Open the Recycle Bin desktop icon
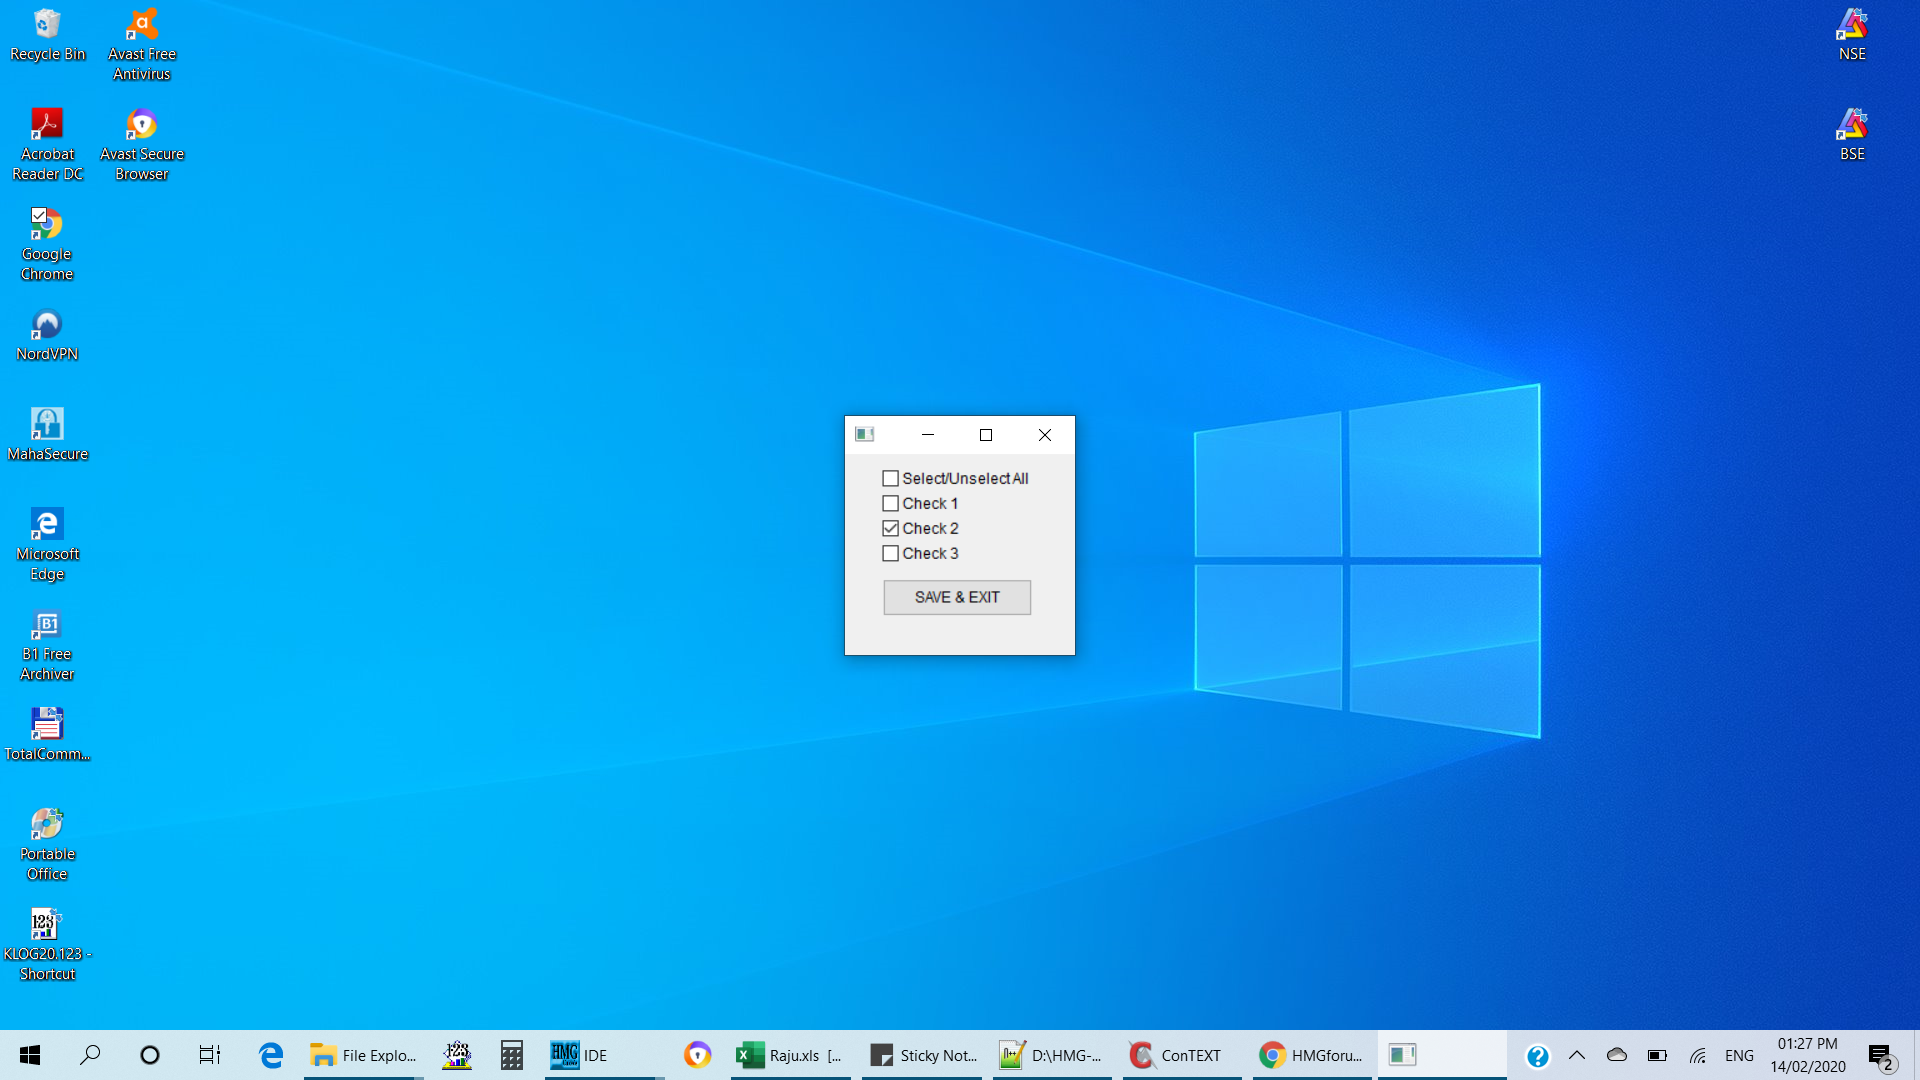This screenshot has width=1920, height=1080. [47, 35]
